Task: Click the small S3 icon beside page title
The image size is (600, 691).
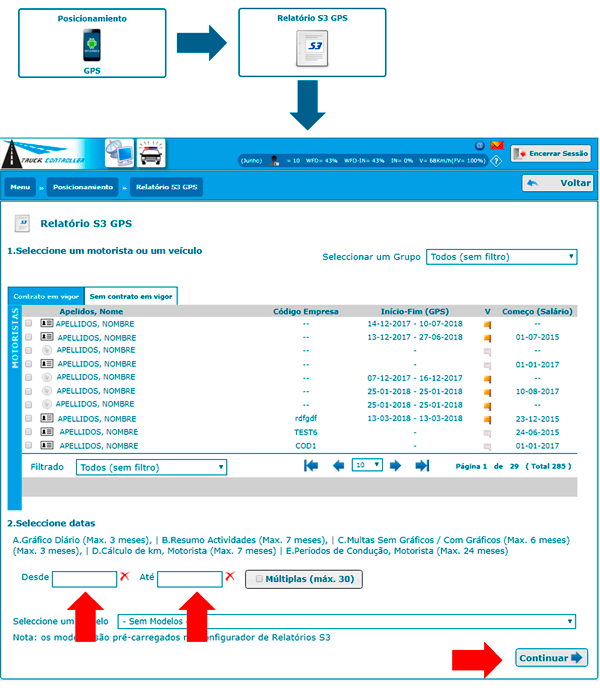Action: pos(22,223)
